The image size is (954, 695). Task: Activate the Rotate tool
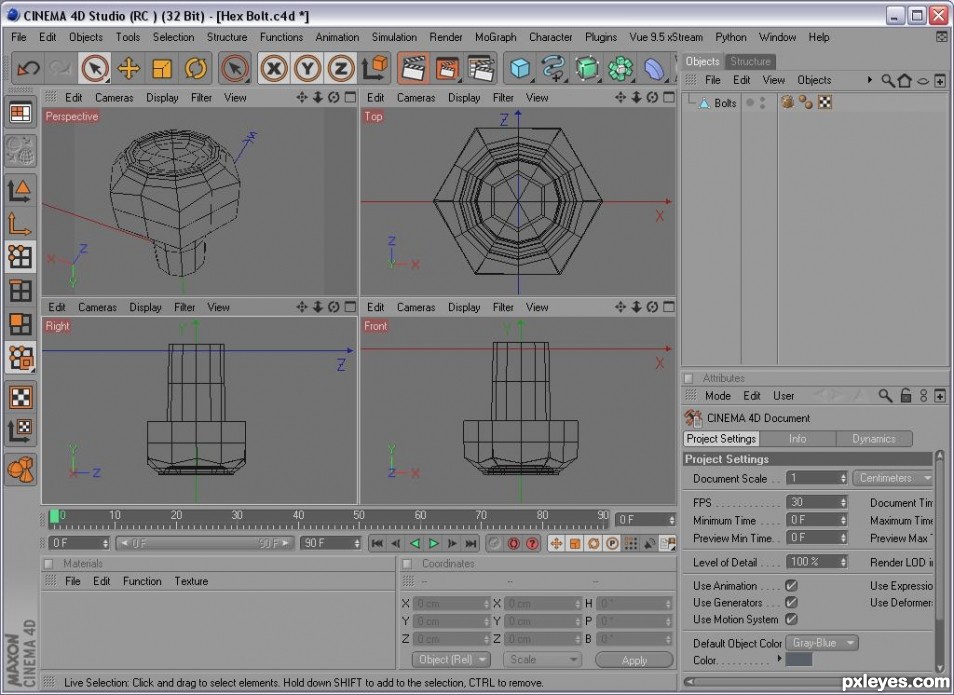tap(195, 68)
